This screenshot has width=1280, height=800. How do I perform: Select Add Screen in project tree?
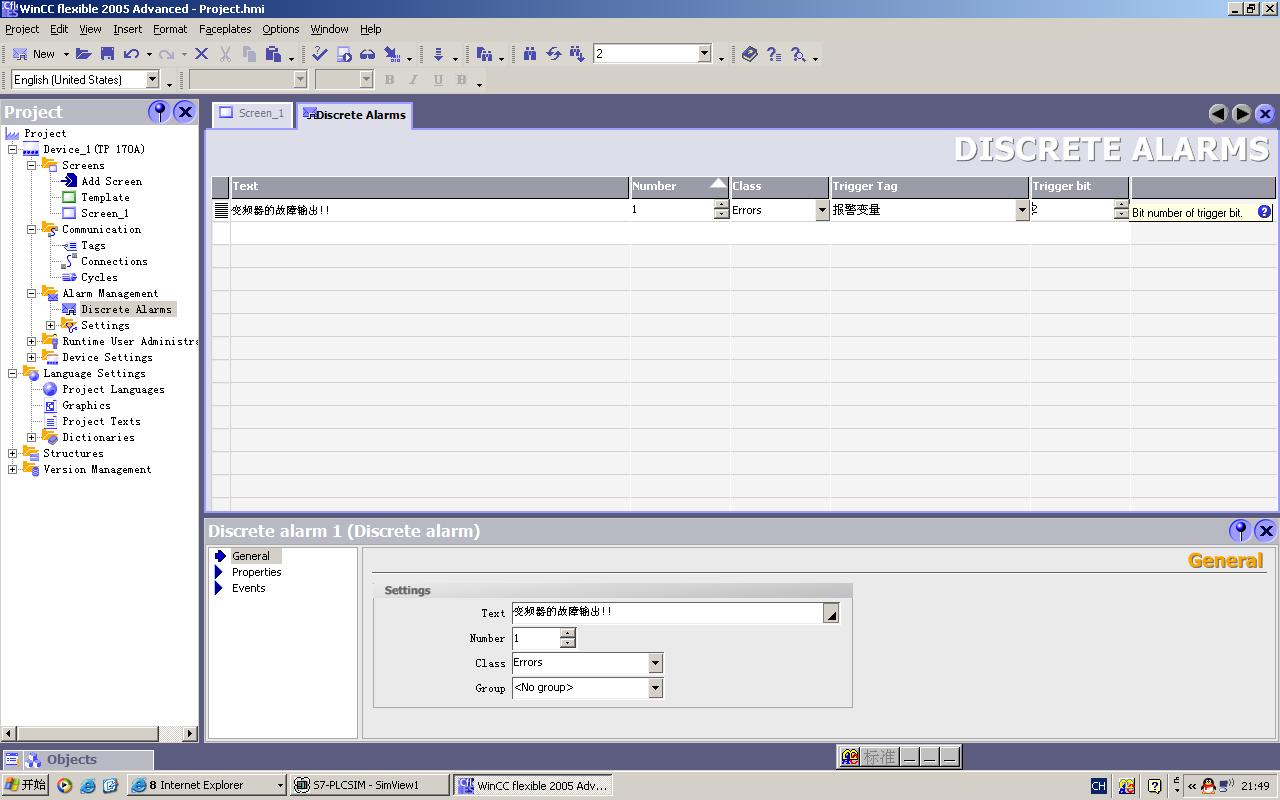click(111, 181)
